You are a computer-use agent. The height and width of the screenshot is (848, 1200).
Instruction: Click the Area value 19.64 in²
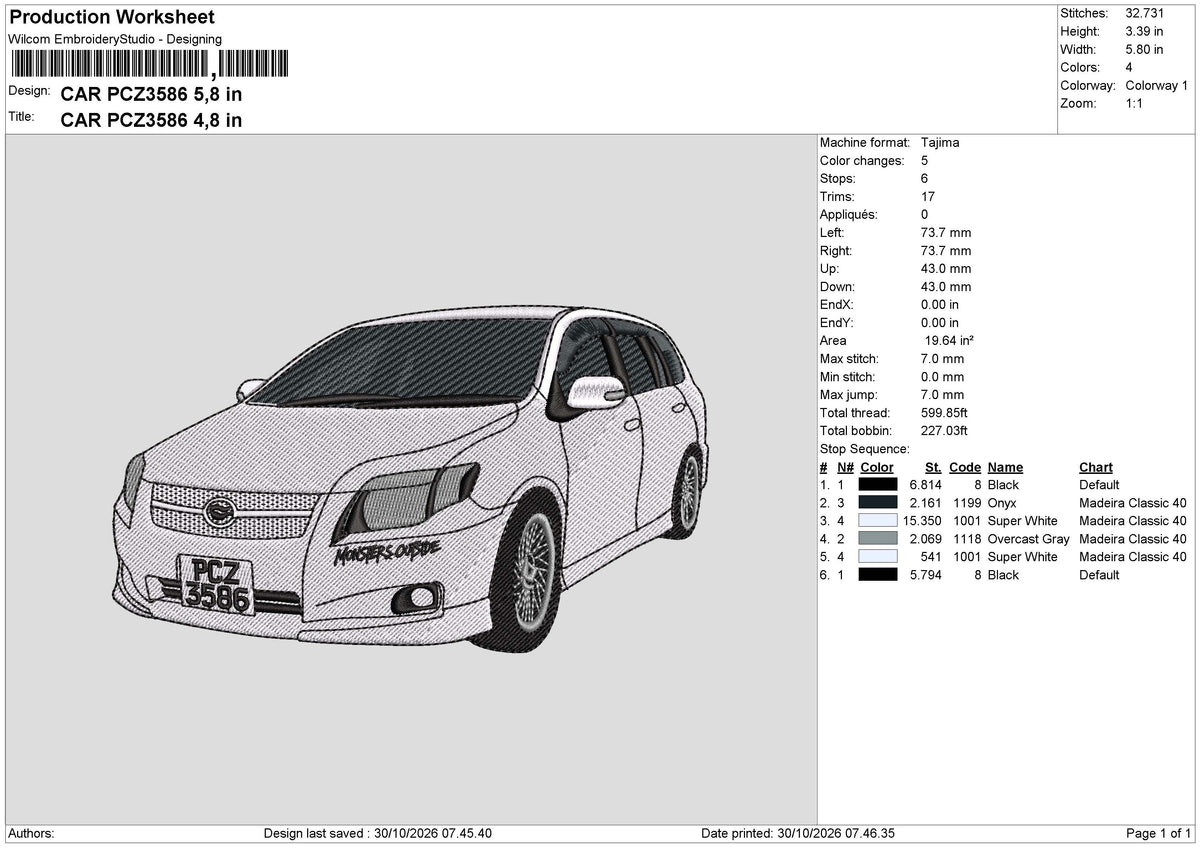[x=949, y=340]
